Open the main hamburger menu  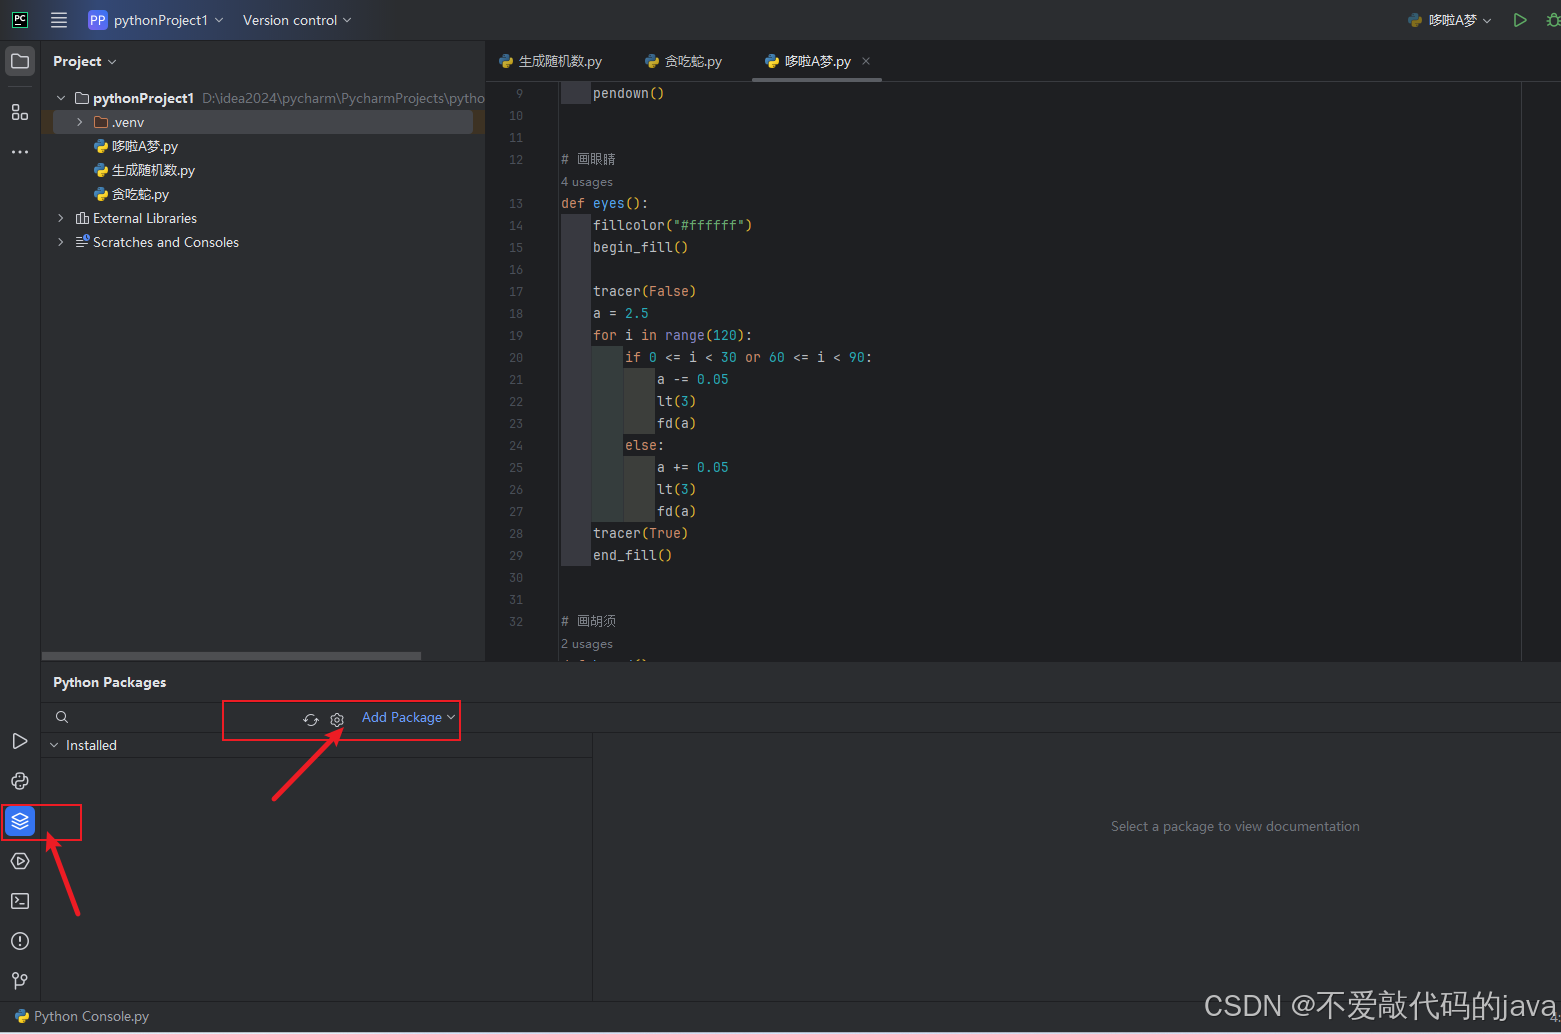[58, 19]
